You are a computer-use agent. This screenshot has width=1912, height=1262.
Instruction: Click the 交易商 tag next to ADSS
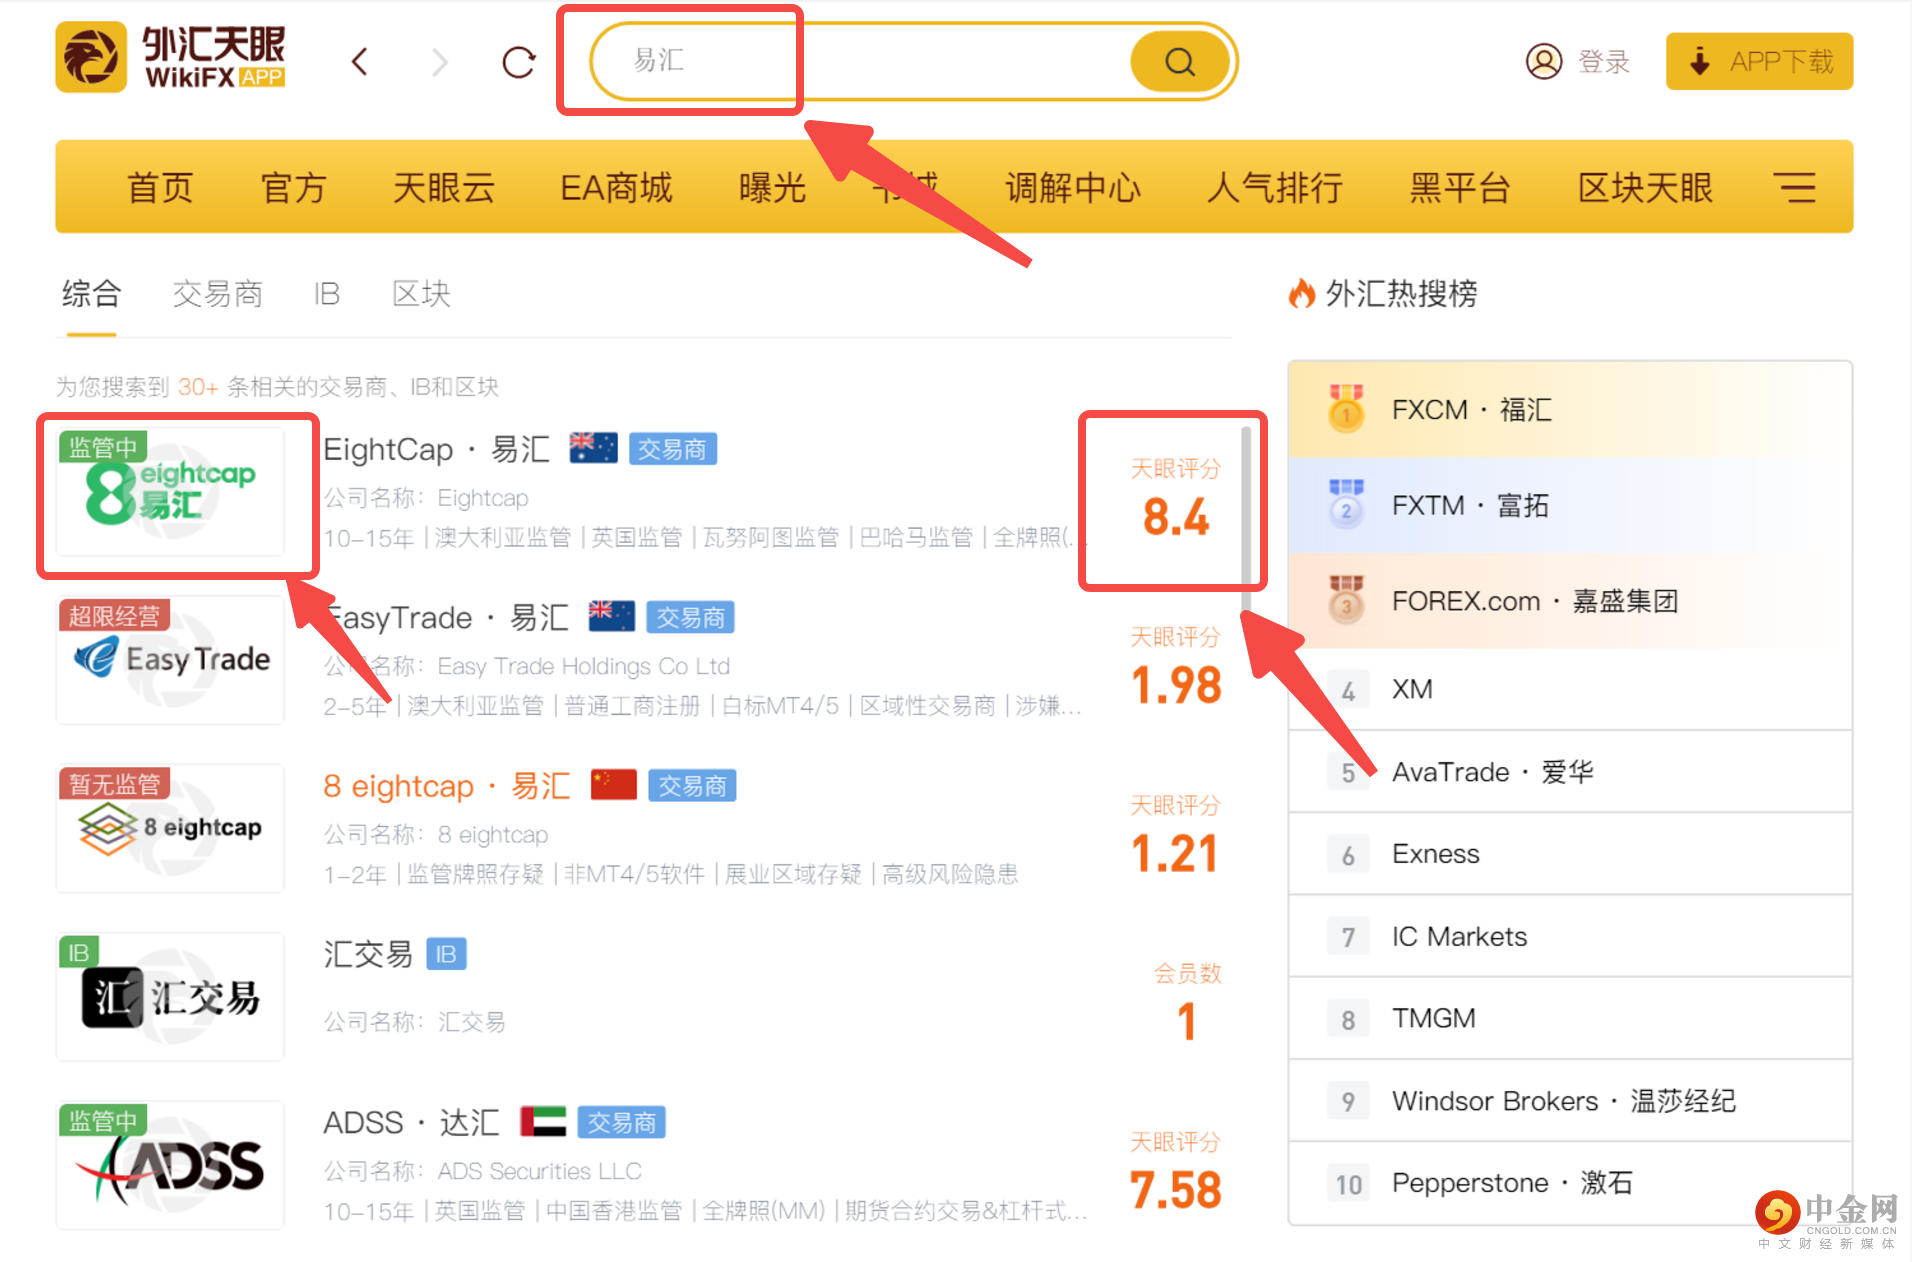(621, 1123)
